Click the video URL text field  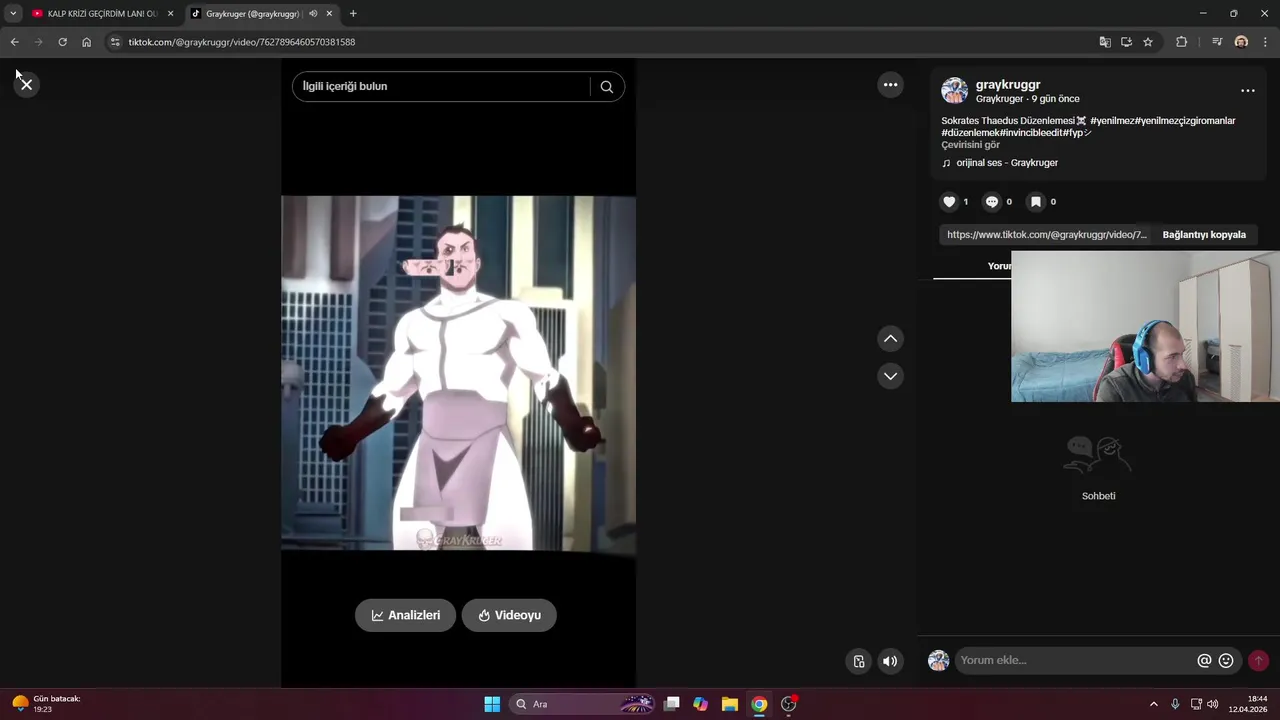1047,235
